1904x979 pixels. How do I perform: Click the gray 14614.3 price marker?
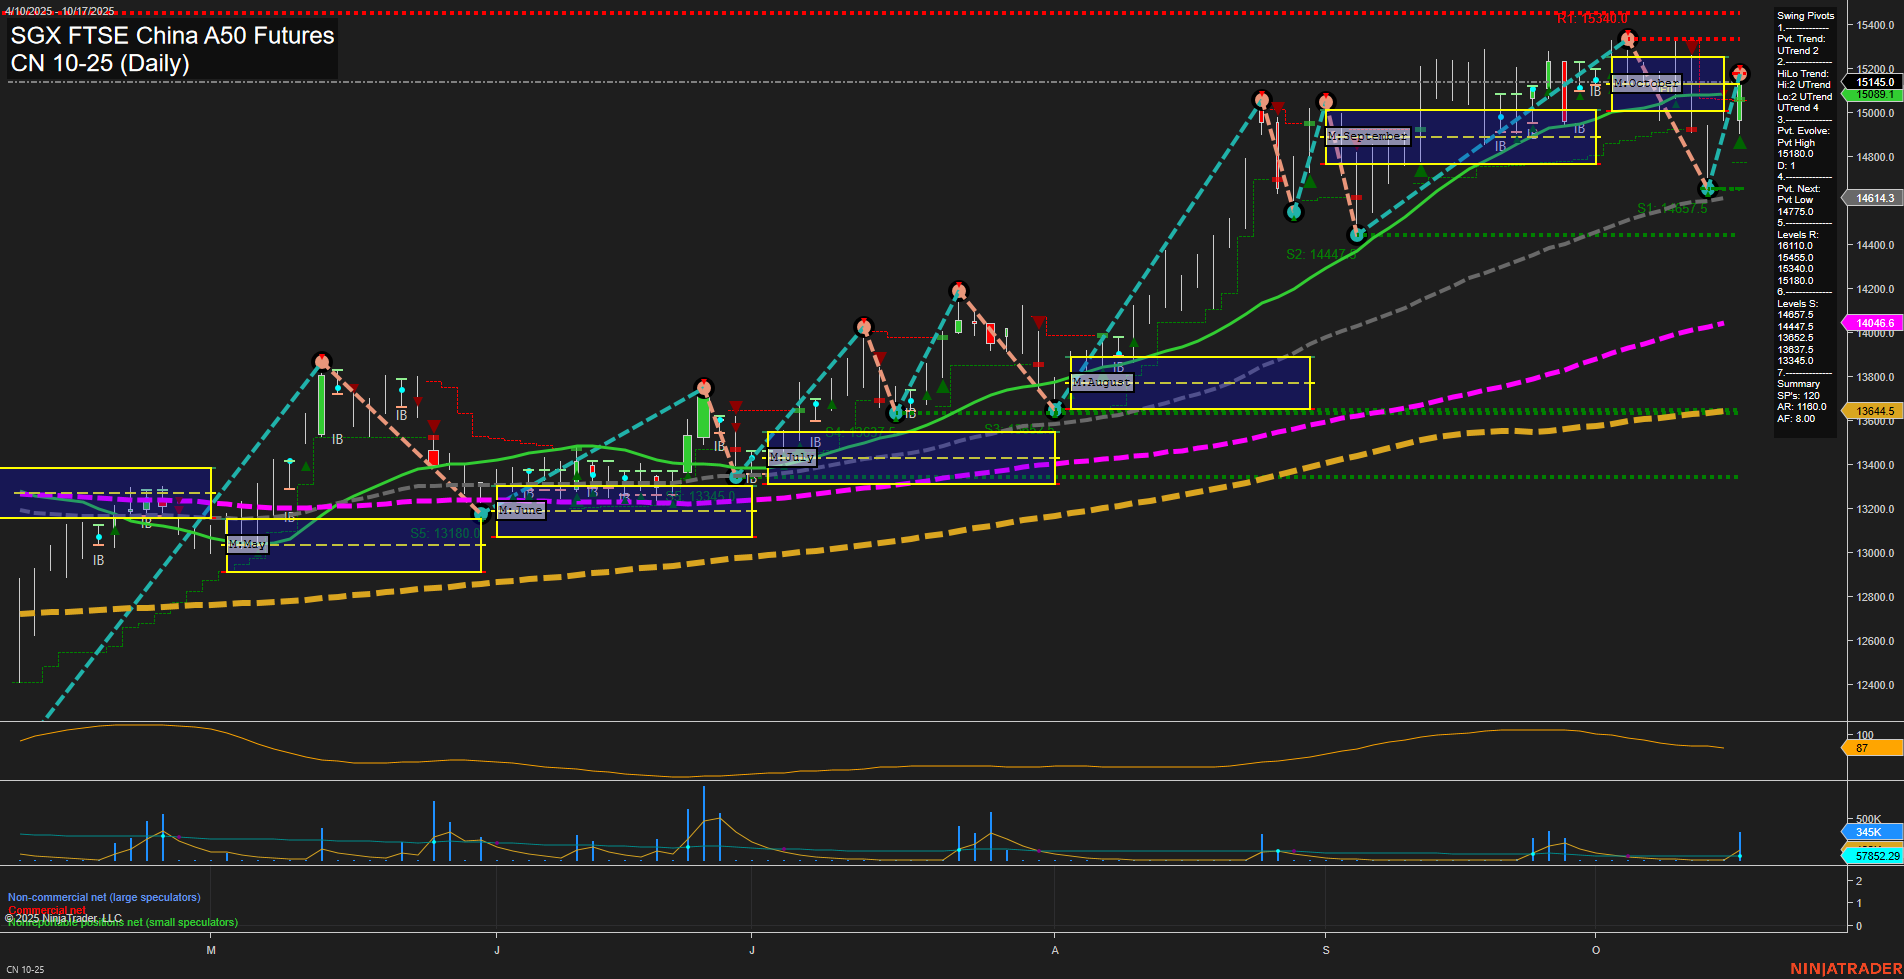pos(1875,198)
